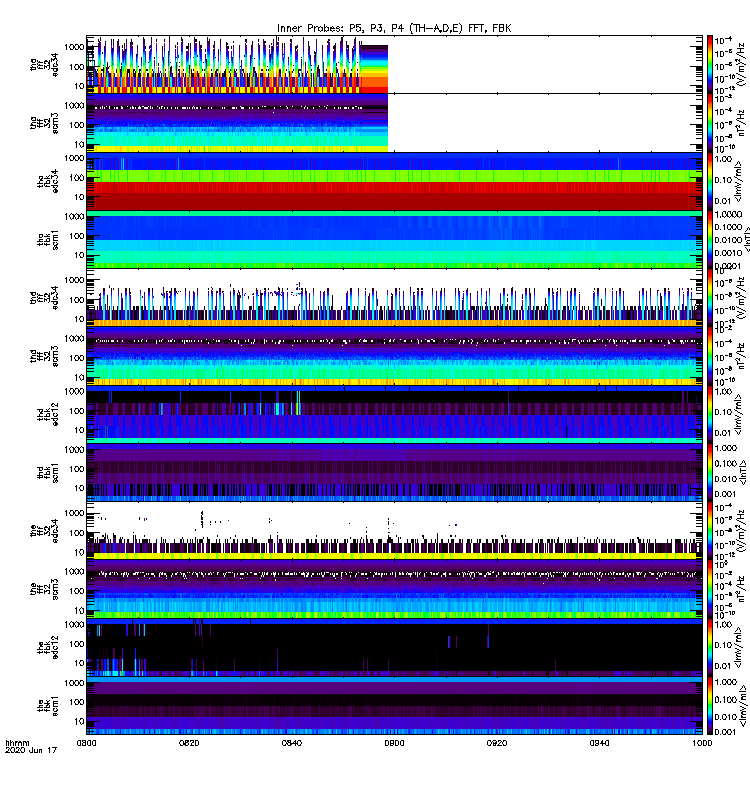This screenshot has width=750, height=800.
Task: Click the '0920' time axis label
Action: click(497, 743)
